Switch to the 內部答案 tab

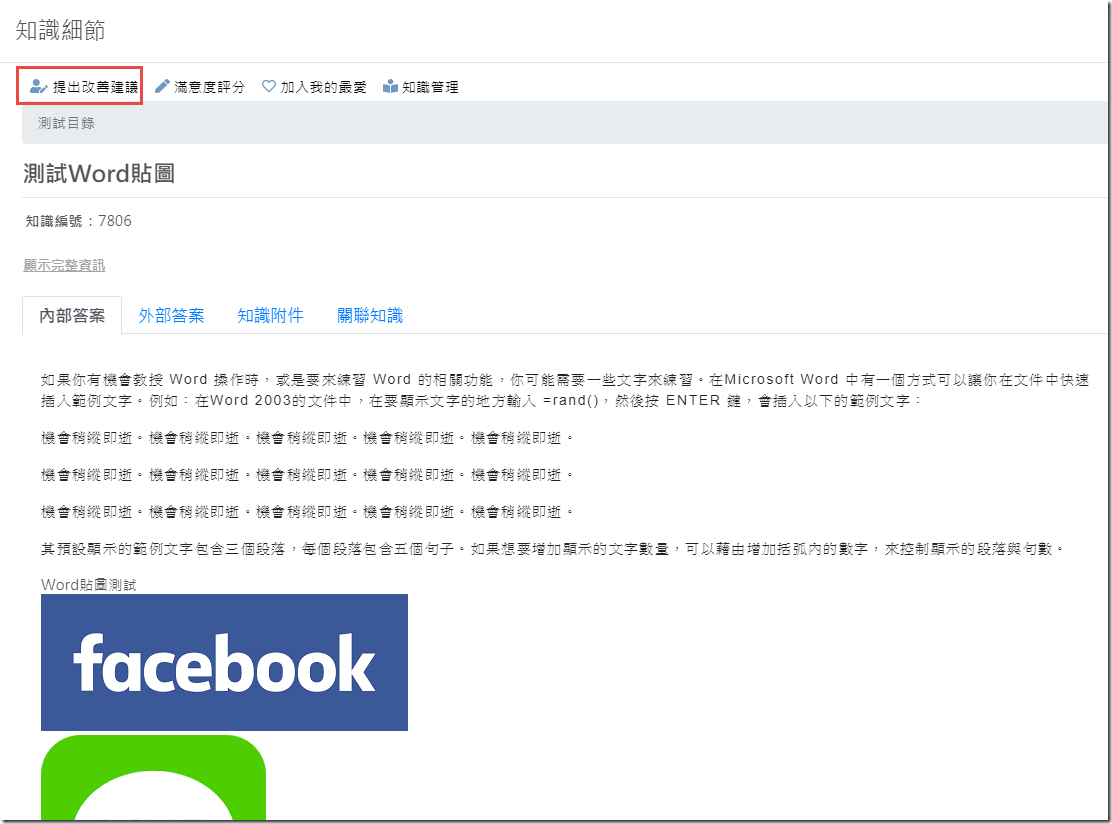pyautogui.click(x=72, y=316)
